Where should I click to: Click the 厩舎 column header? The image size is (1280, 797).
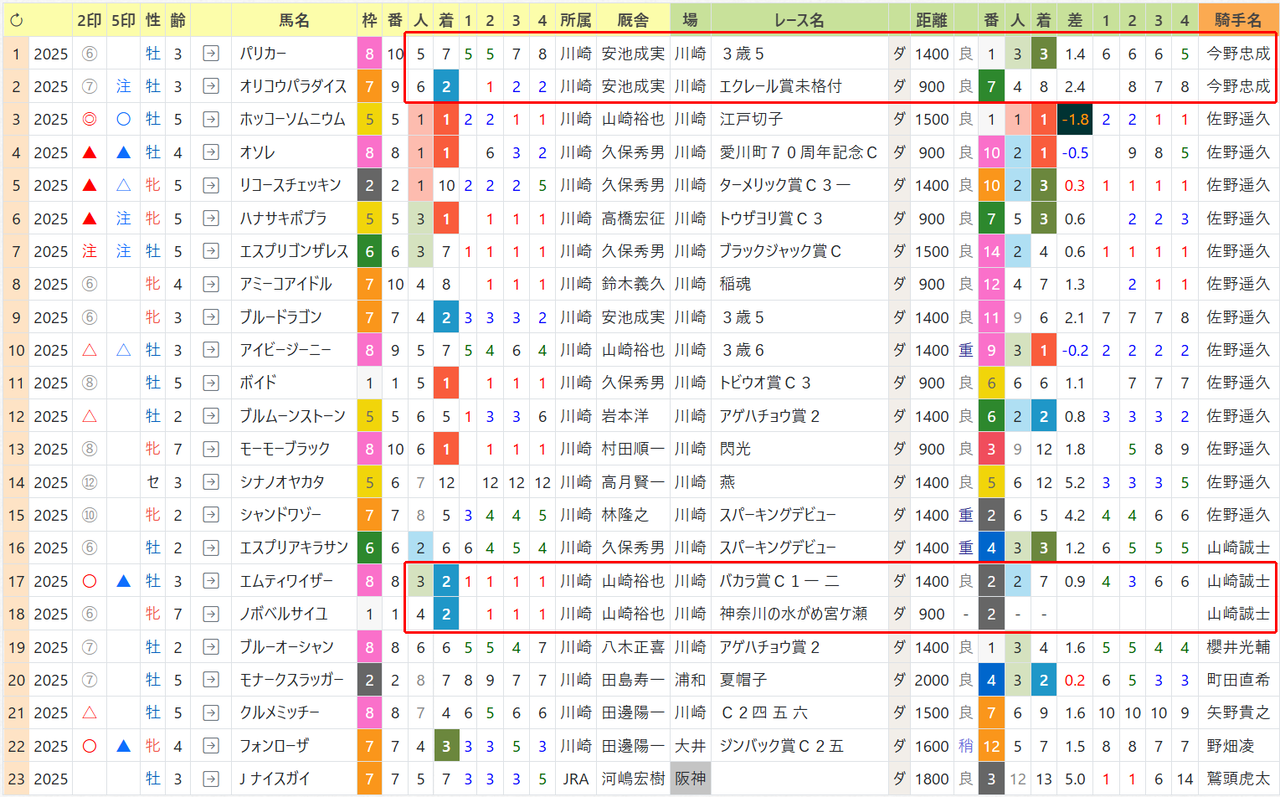tap(633, 19)
